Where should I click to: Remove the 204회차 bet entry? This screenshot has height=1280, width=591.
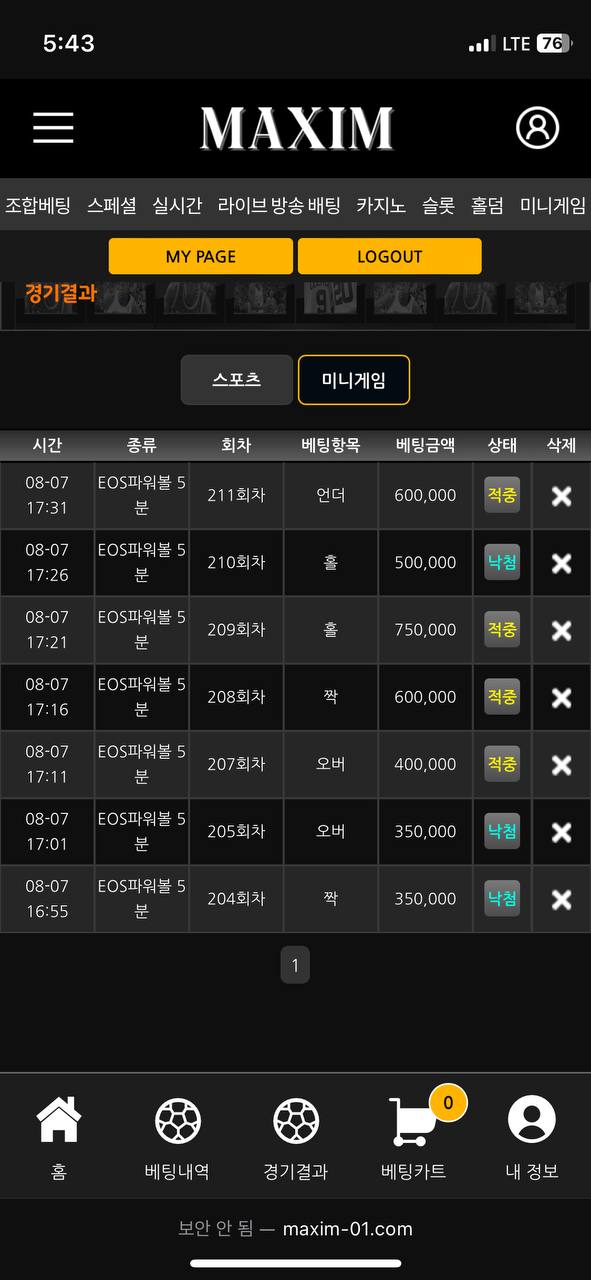pos(562,900)
